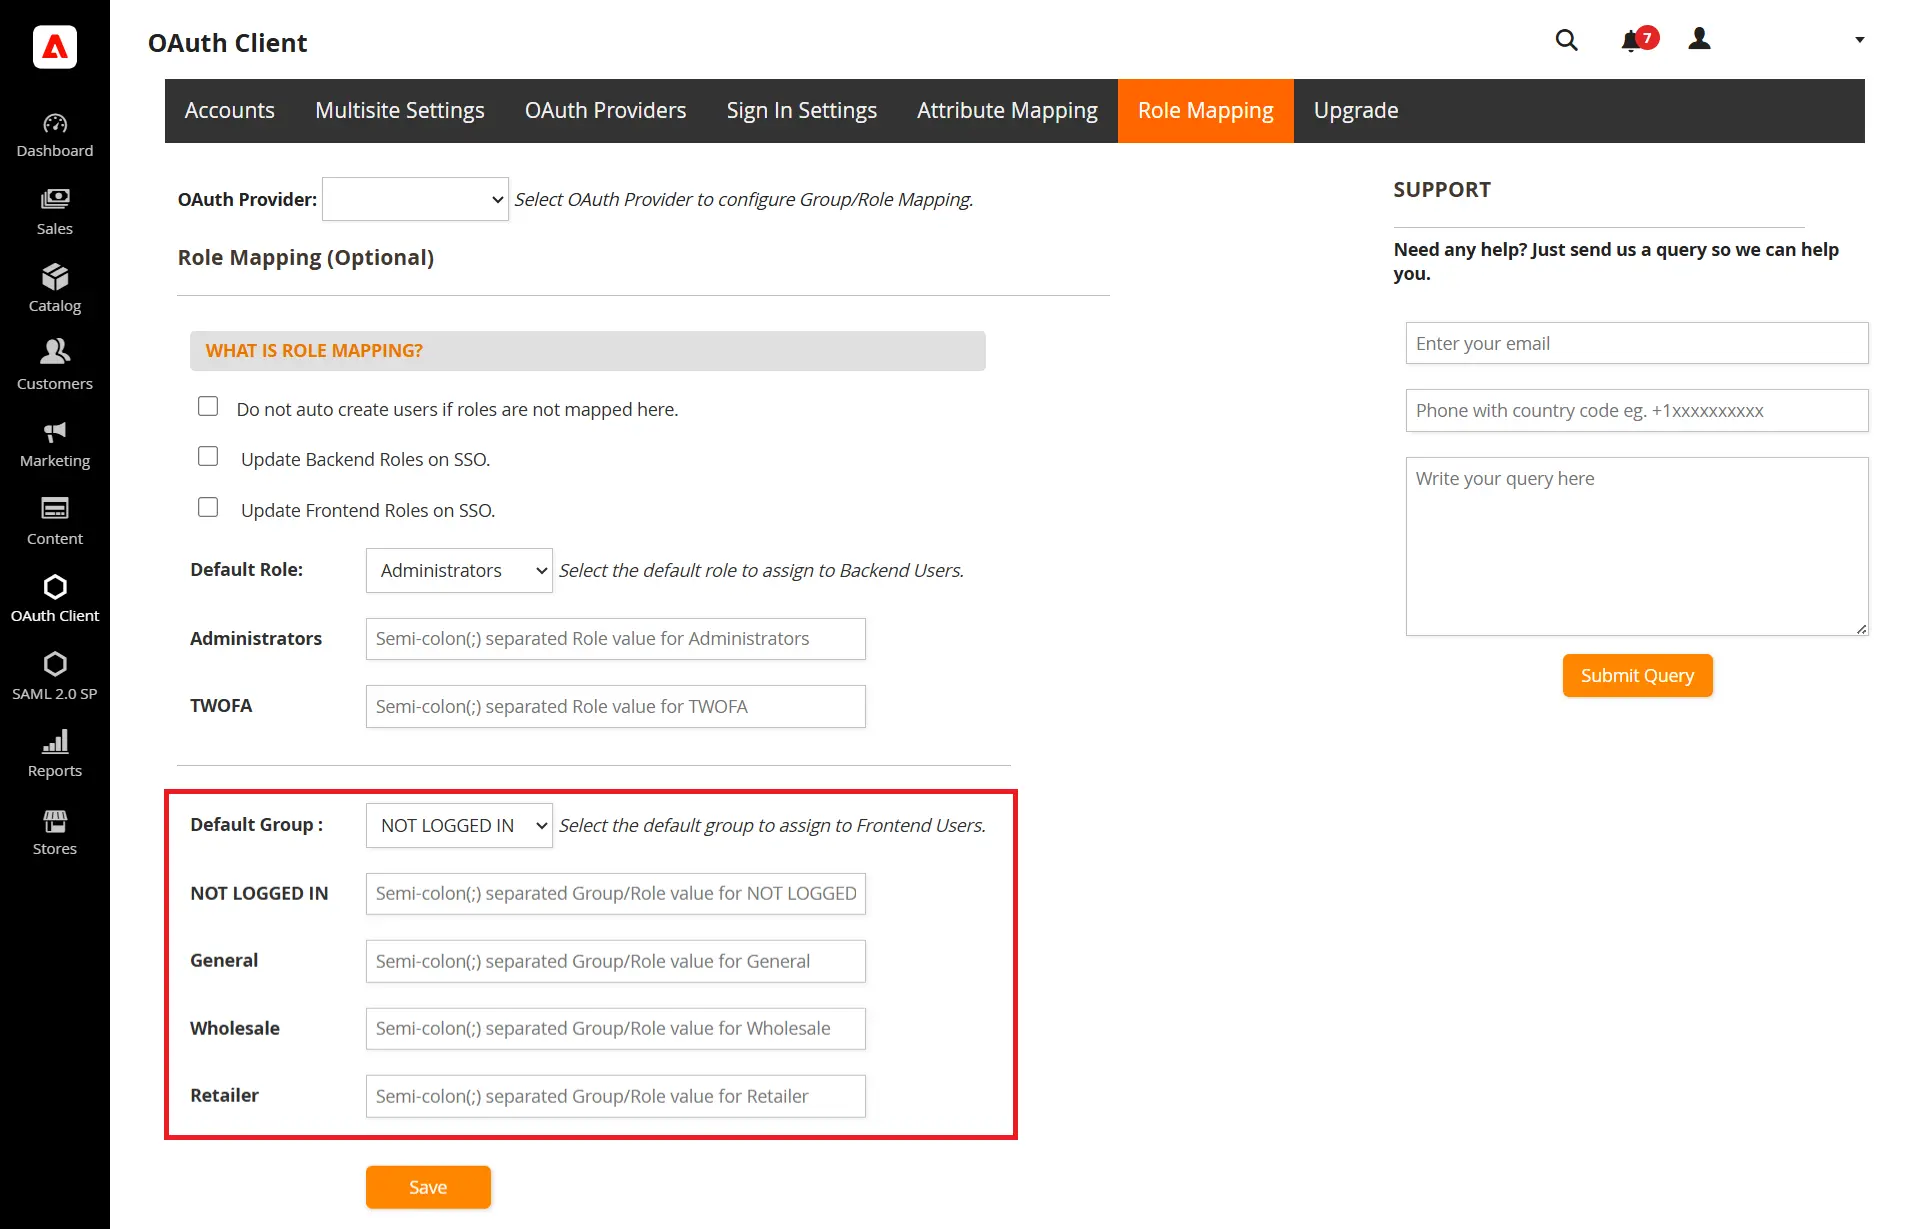The height and width of the screenshot is (1229, 1920).
Task: Click the Adobe Magento logo icon
Action: (x=55, y=47)
